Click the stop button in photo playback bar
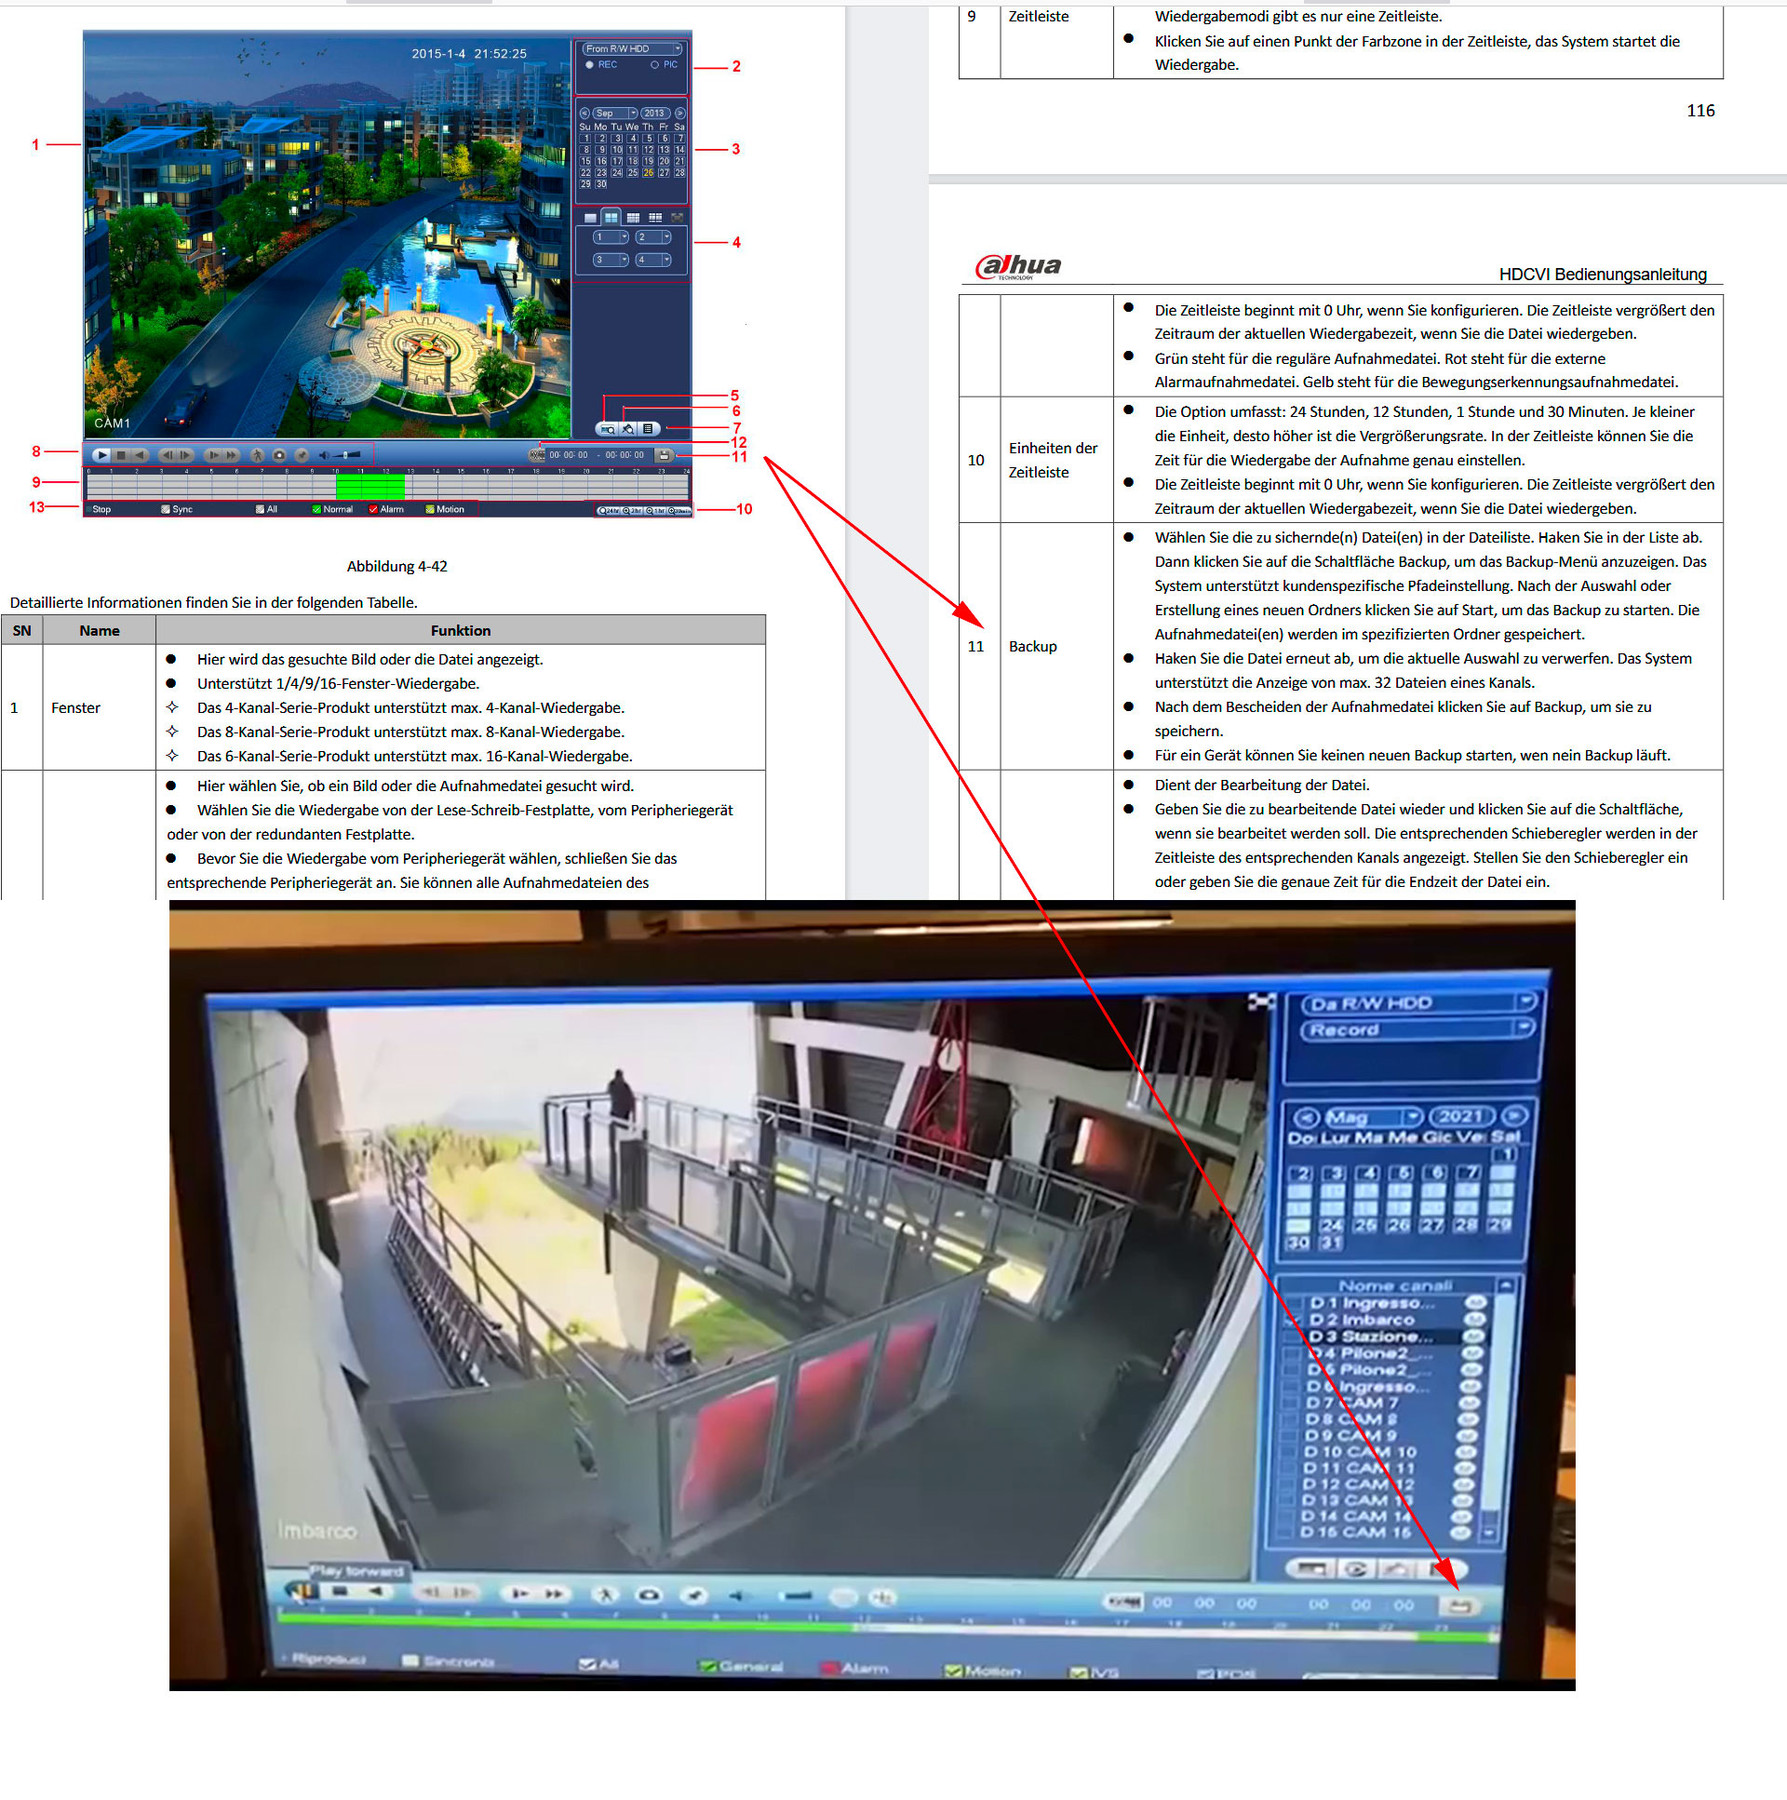Viewport: 1787px width, 1800px height. point(340,1591)
